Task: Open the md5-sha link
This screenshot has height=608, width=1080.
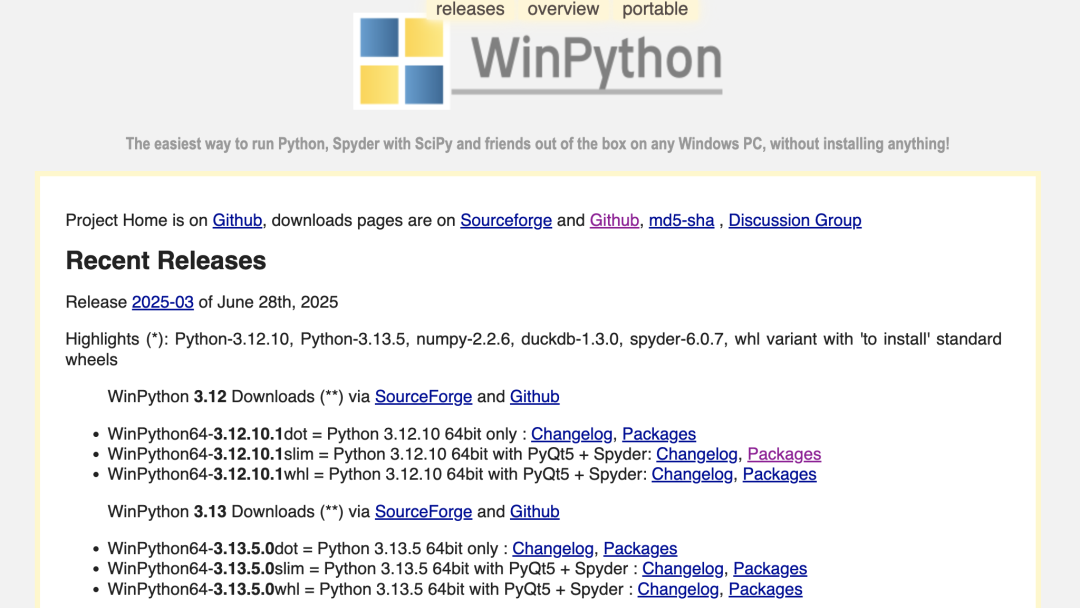Action: pyautogui.click(x=681, y=220)
